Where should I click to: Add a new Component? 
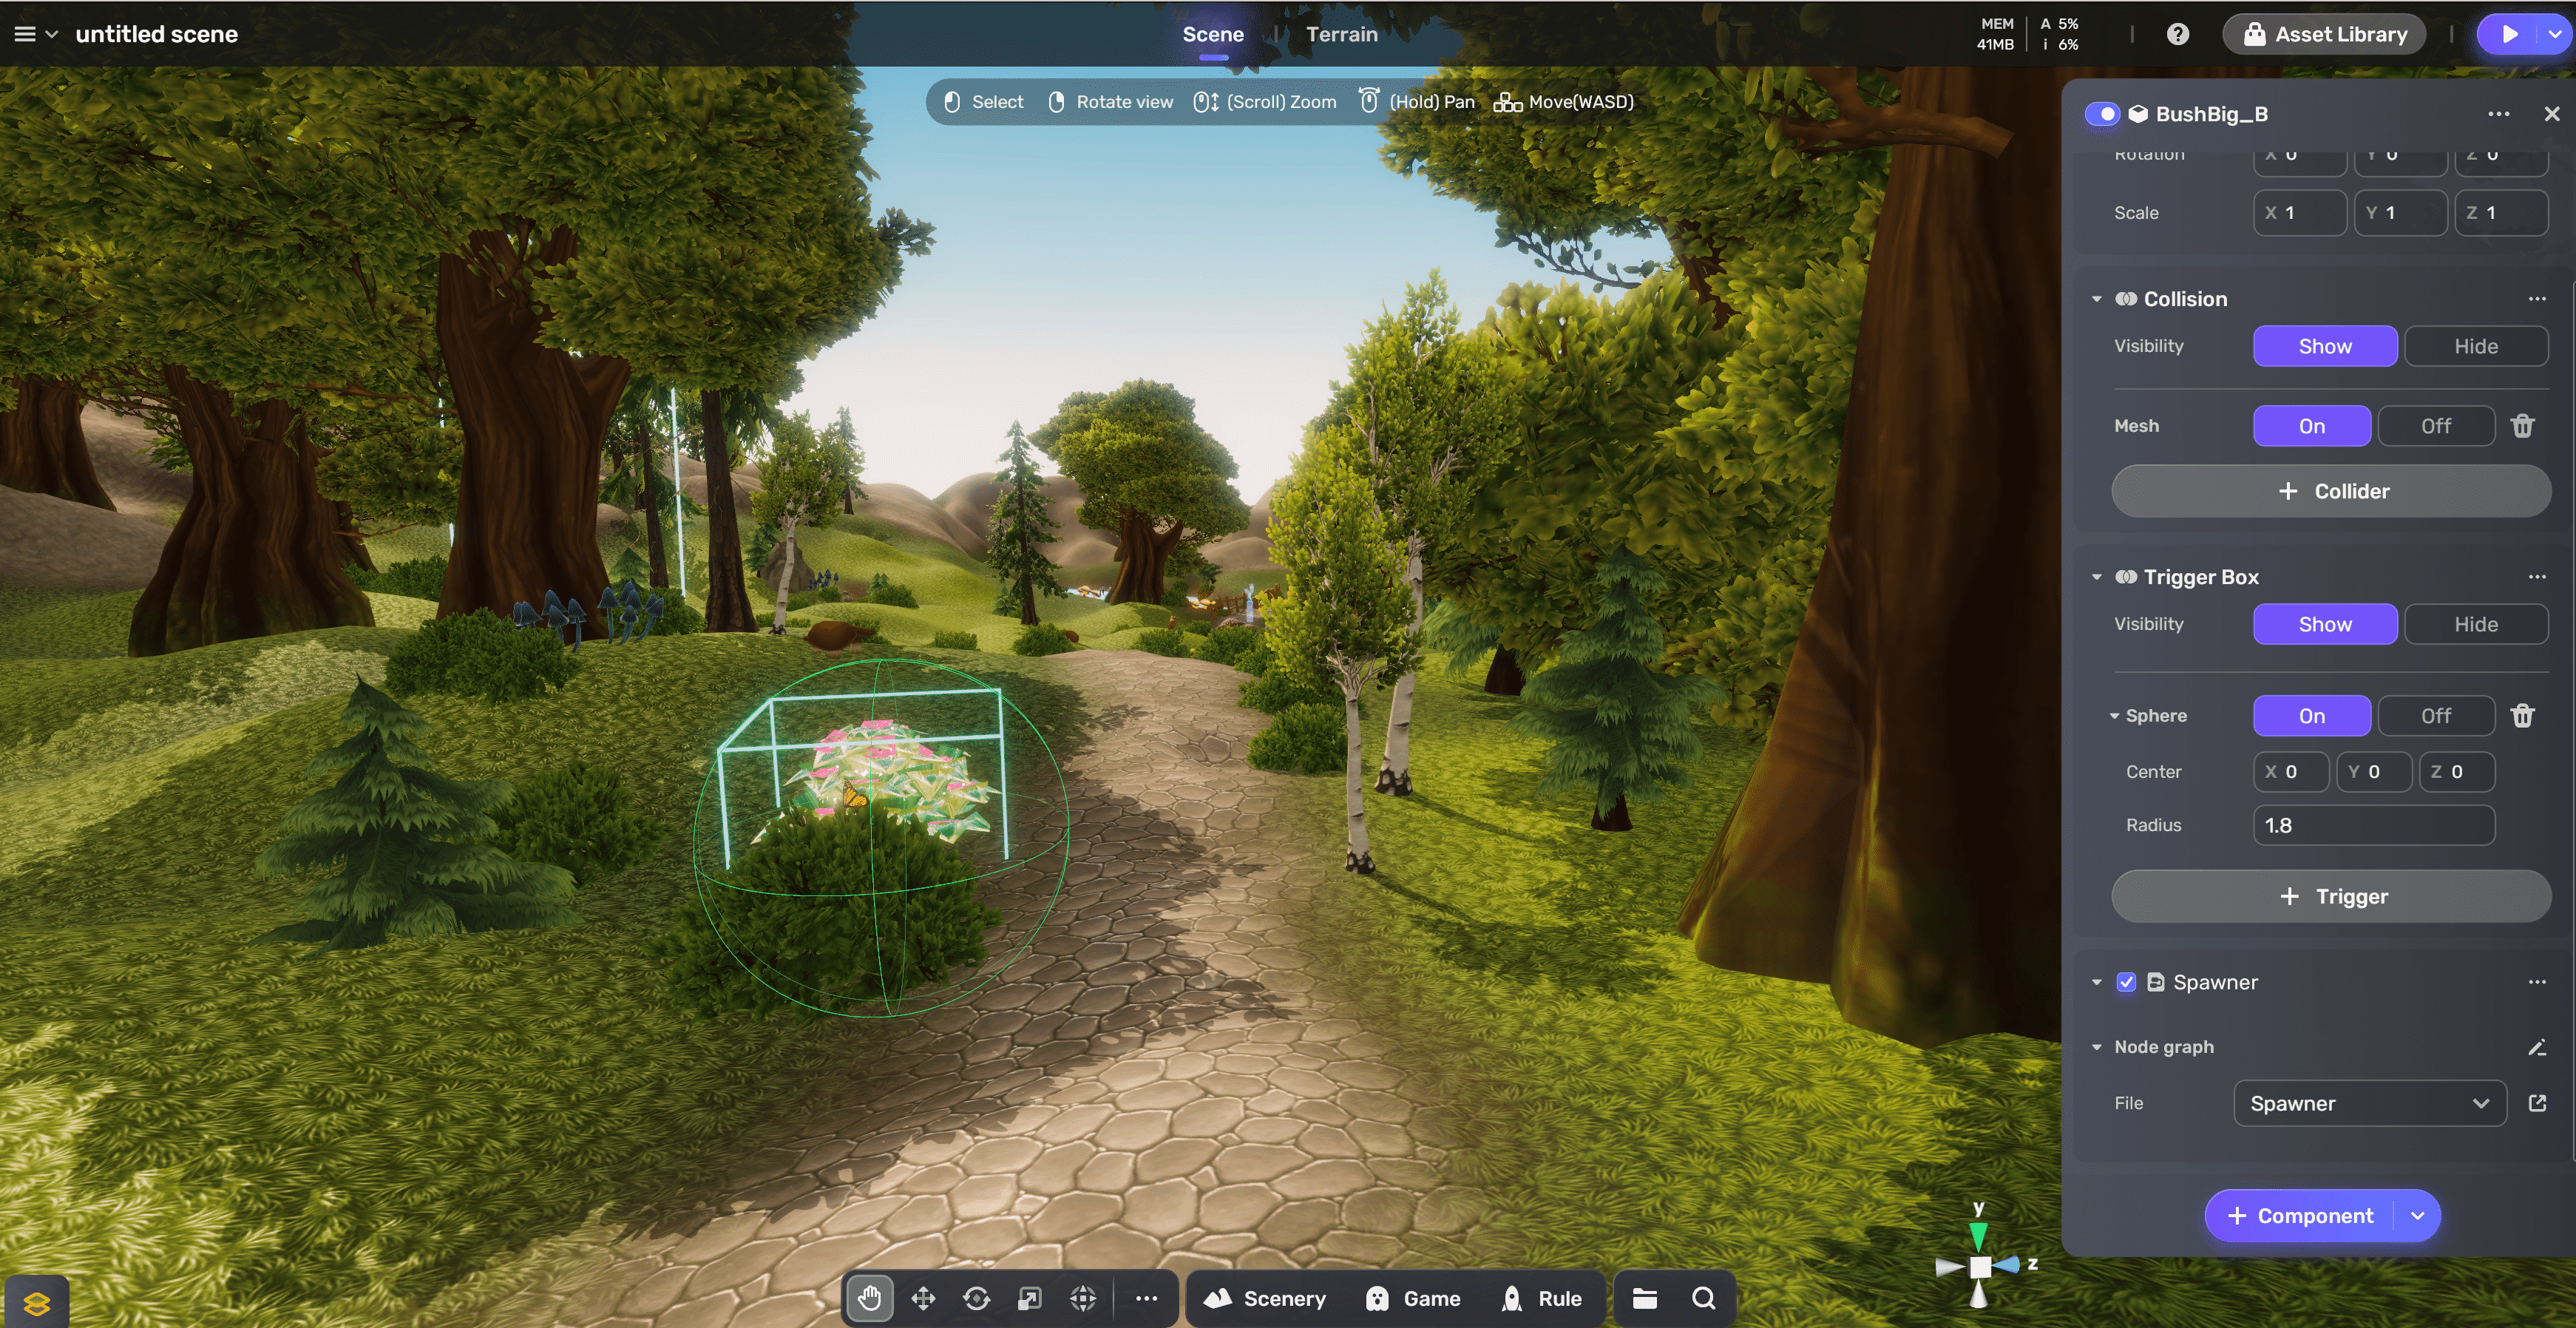2300,1216
